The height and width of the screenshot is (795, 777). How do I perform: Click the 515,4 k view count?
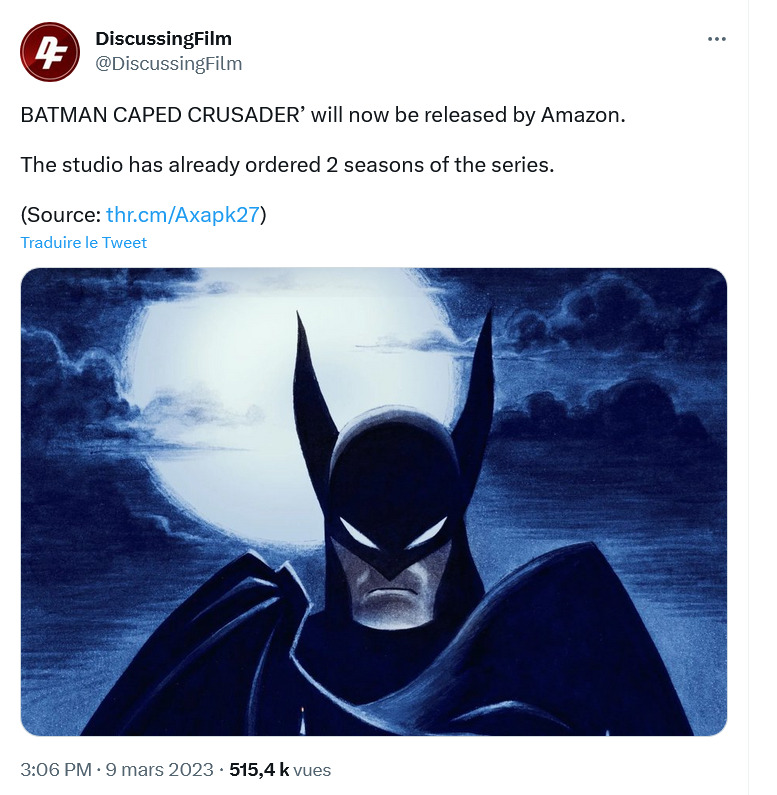pyautogui.click(x=259, y=770)
